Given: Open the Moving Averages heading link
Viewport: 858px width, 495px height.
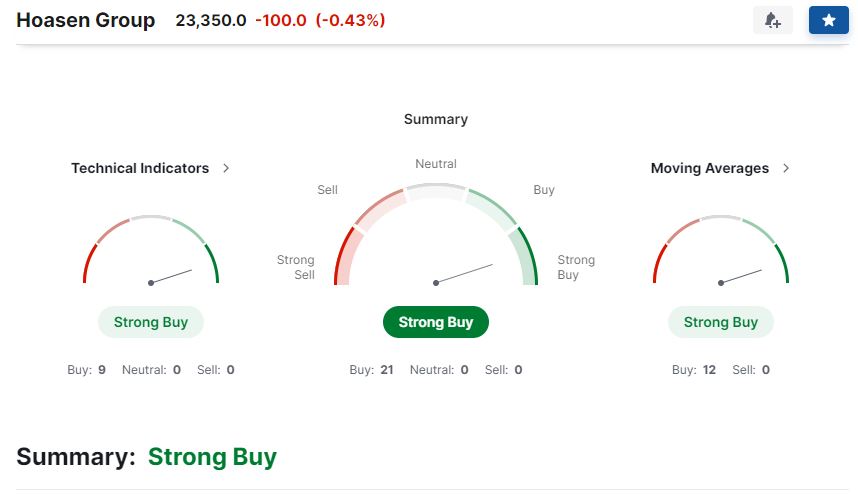Looking at the screenshot, I should click(x=710, y=168).
